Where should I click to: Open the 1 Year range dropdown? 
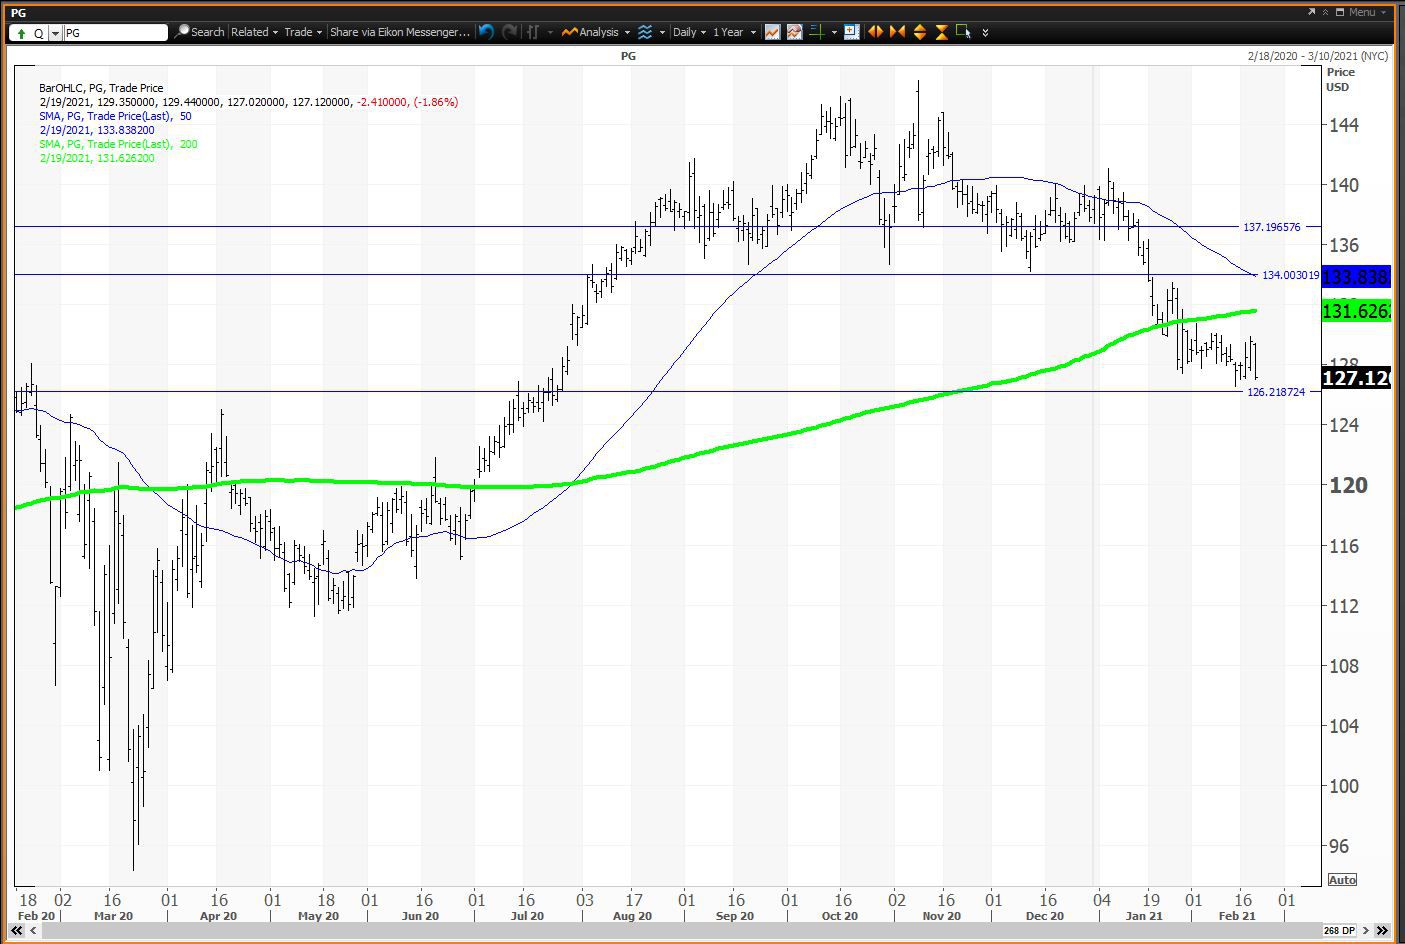pos(733,32)
